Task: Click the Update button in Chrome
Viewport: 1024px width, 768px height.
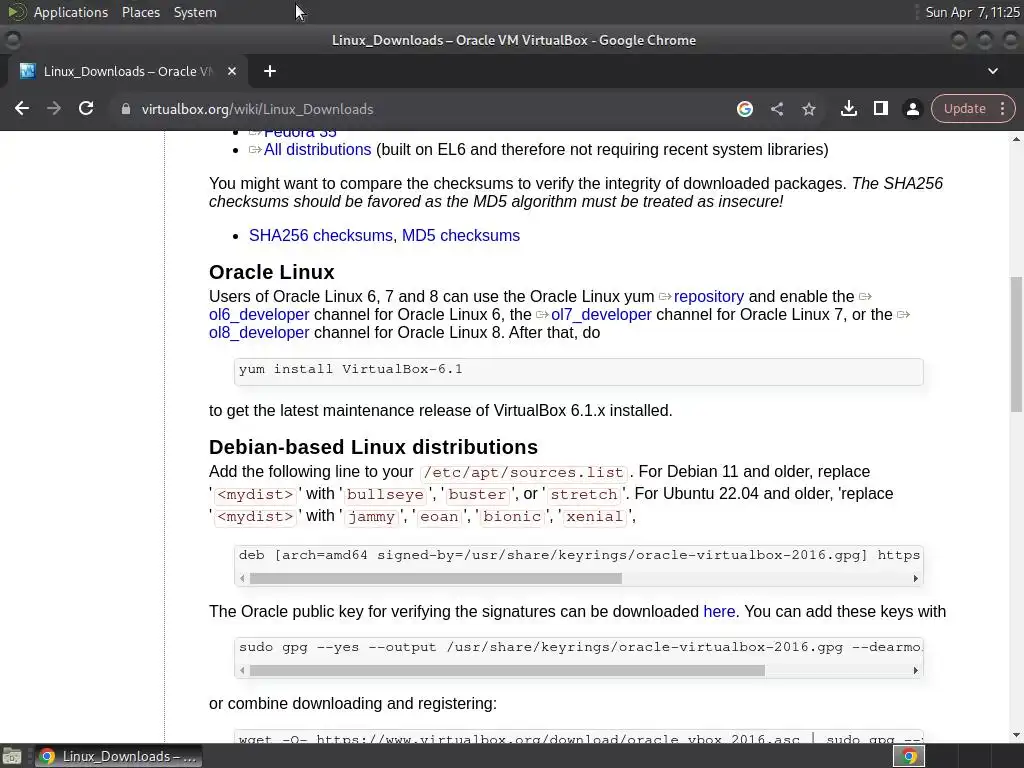Action: click(x=964, y=108)
